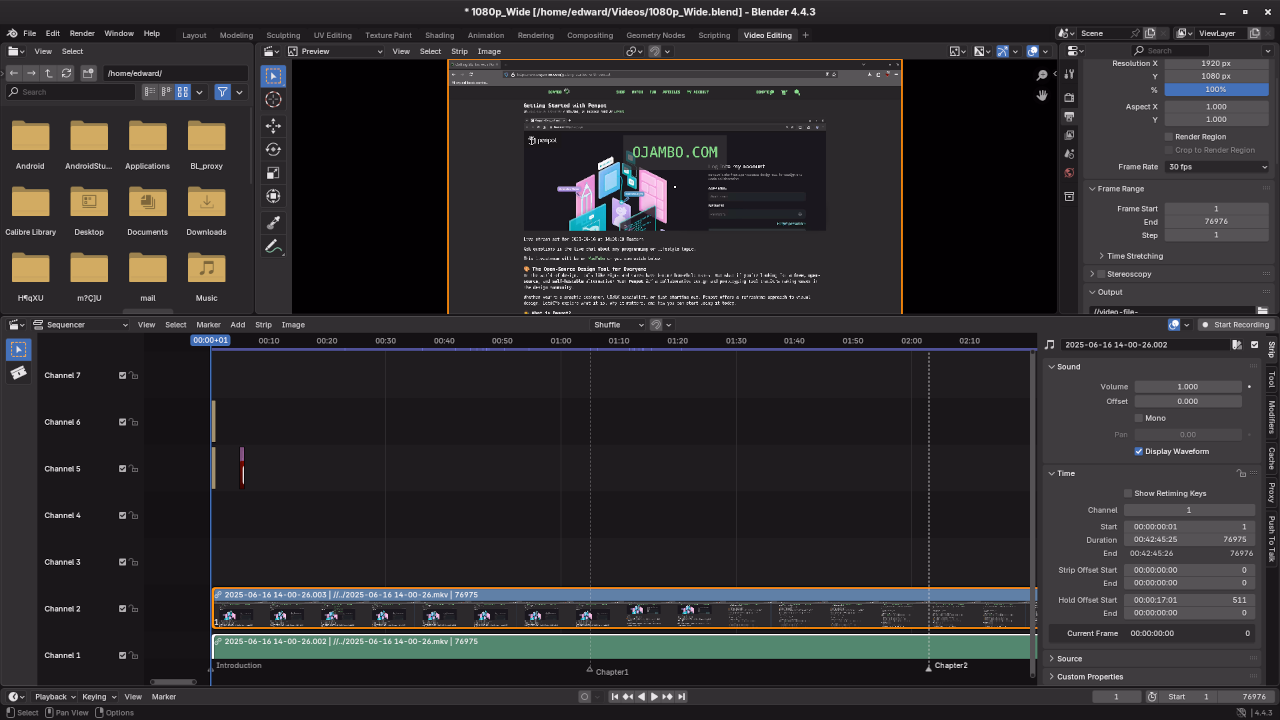This screenshot has width=1280, height=720.
Task: Open the World properties tab icon
Action: pos(1069,173)
